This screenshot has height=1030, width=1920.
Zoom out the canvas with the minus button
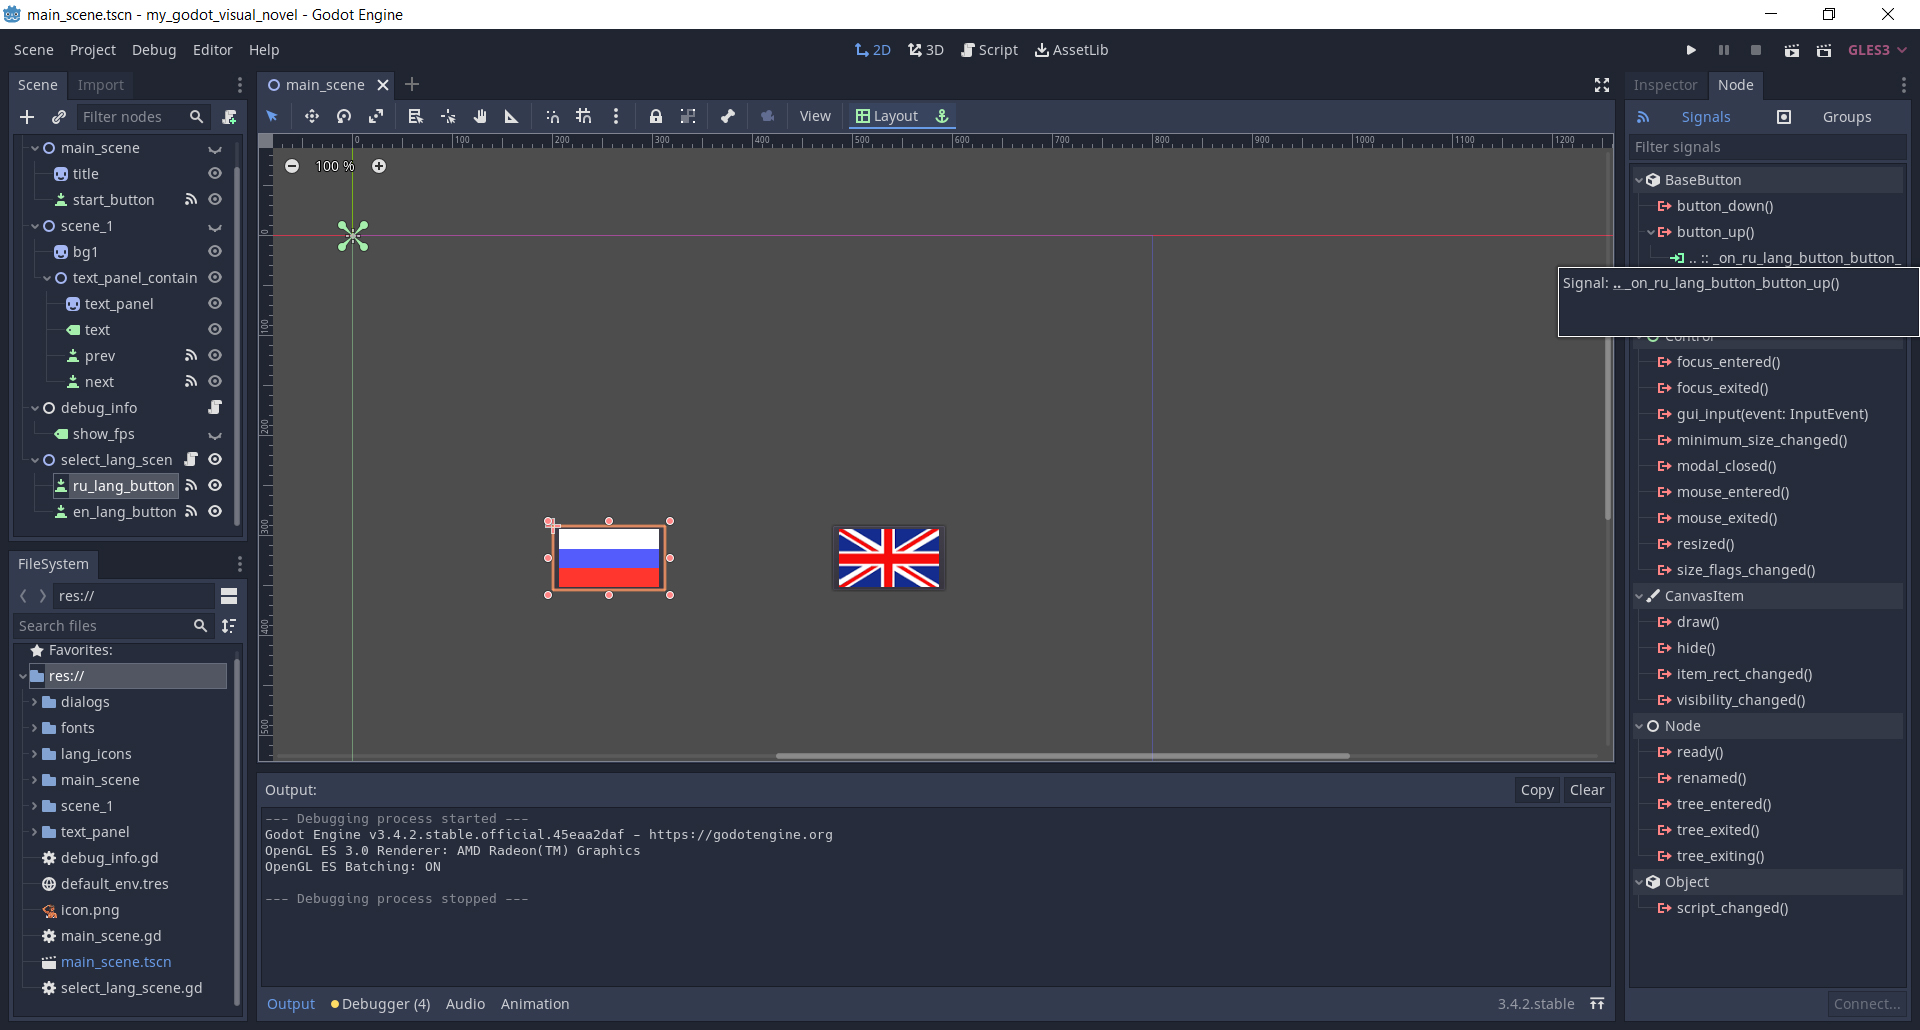tap(292, 166)
